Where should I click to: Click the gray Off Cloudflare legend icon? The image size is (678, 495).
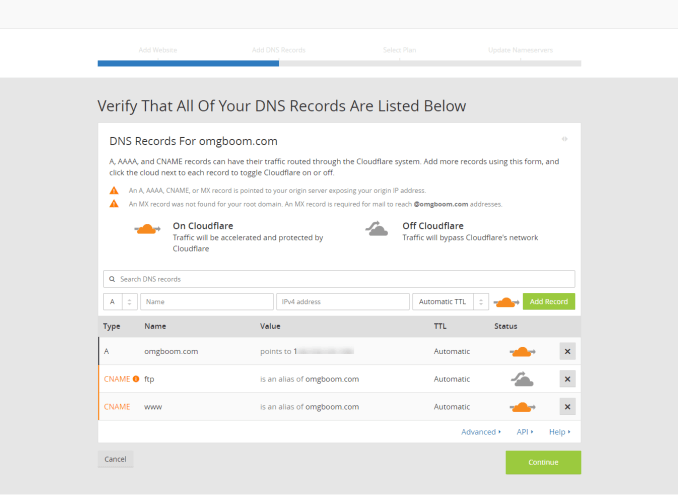(x=377, y=228)
